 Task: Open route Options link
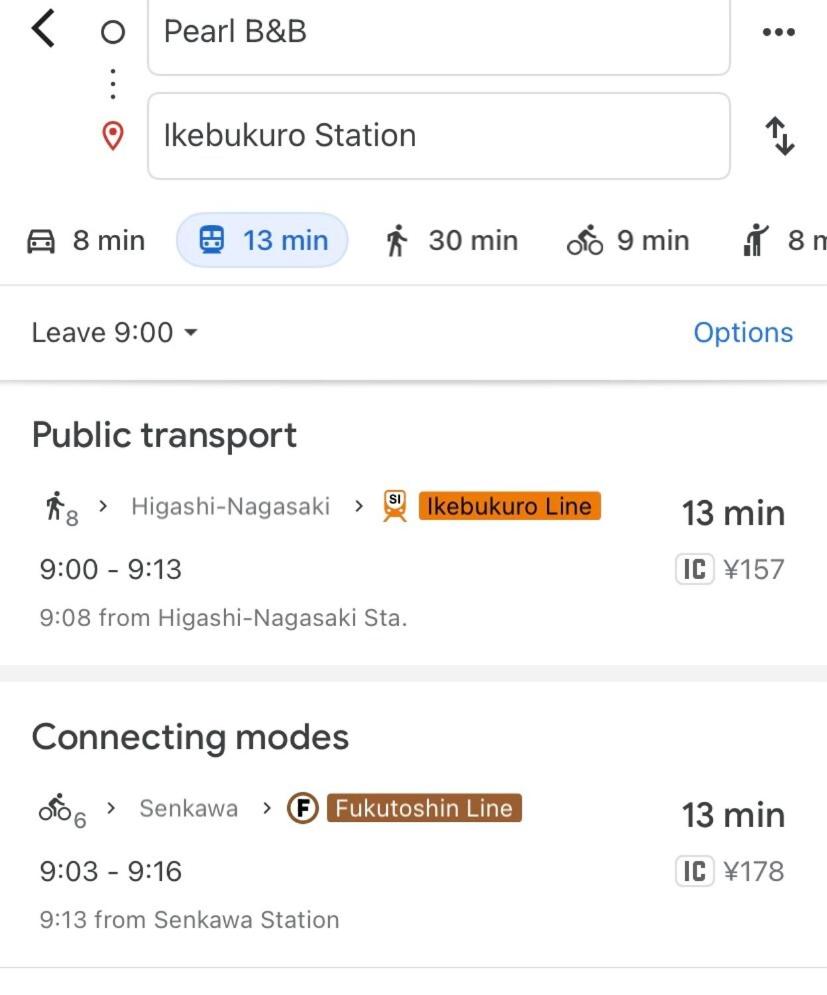point(743,332)
